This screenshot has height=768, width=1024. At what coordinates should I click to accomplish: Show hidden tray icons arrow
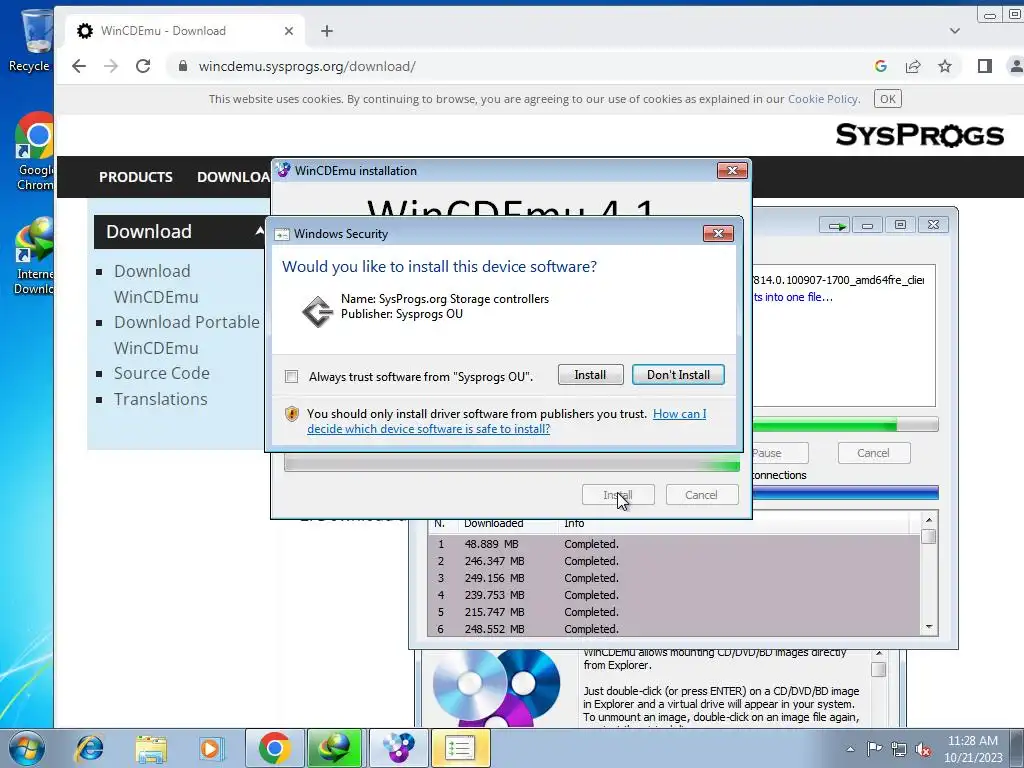pyautogui.click(x=850, y=749)
